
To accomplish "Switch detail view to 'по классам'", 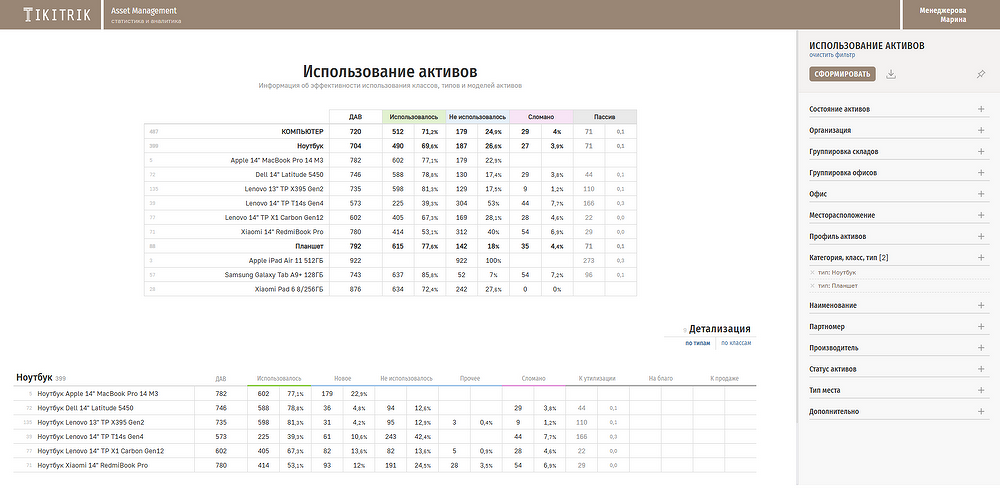I will (735, 342).
